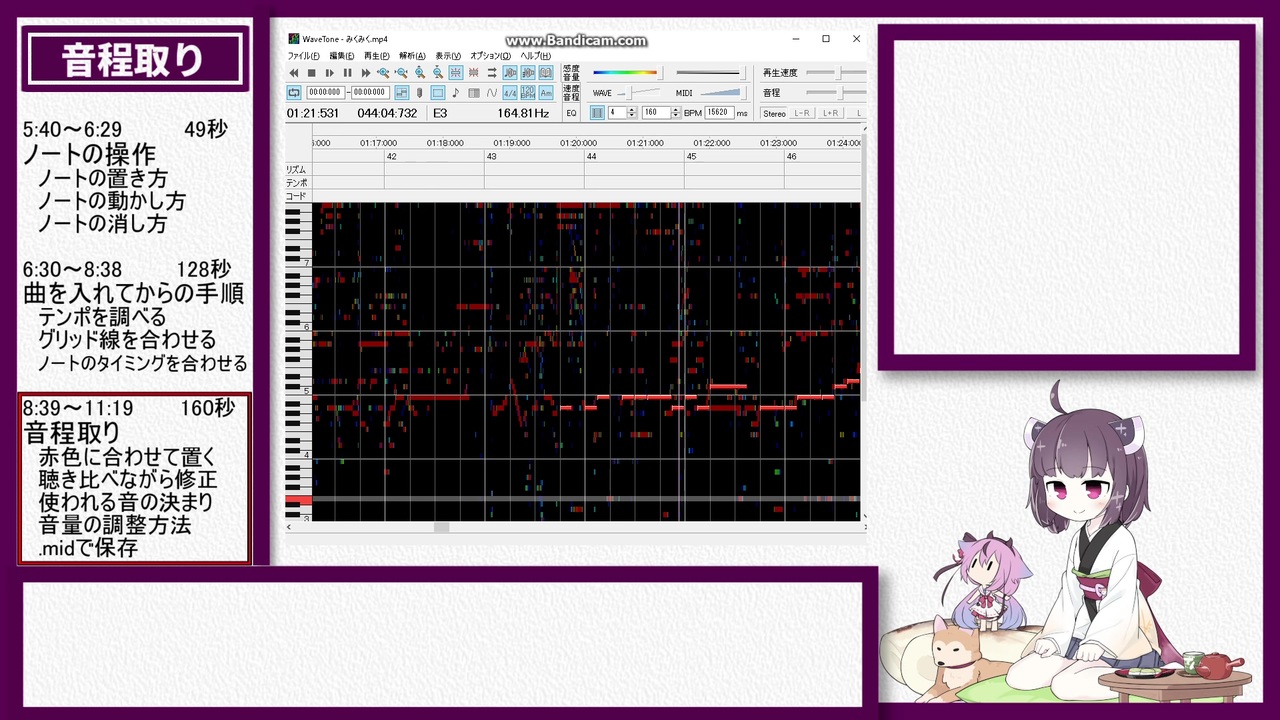The height and width of the screenshot is (720, 1280).
Task: Click the BPM value field showing 160
Action: click(655, 113)
